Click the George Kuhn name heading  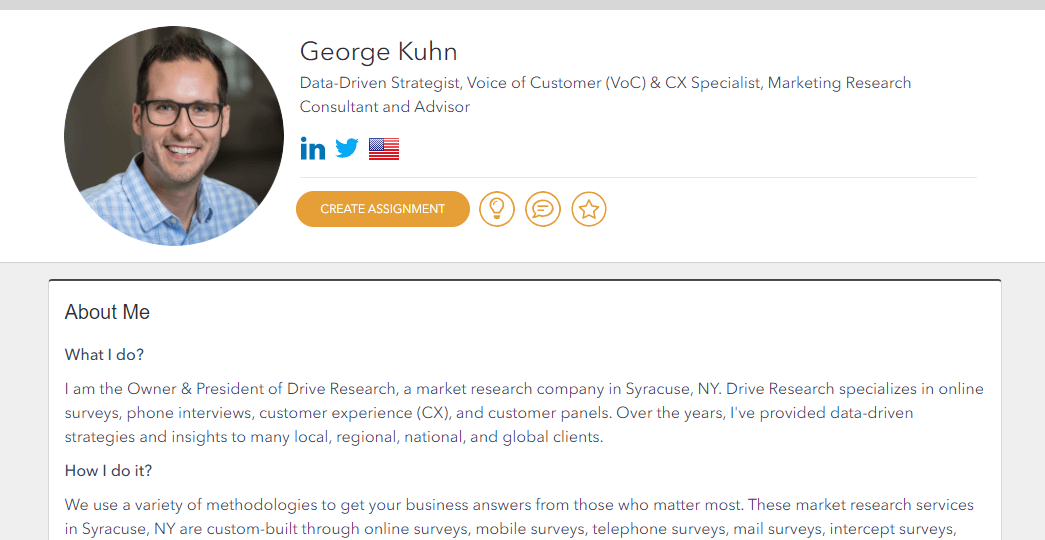coord(378,52)
